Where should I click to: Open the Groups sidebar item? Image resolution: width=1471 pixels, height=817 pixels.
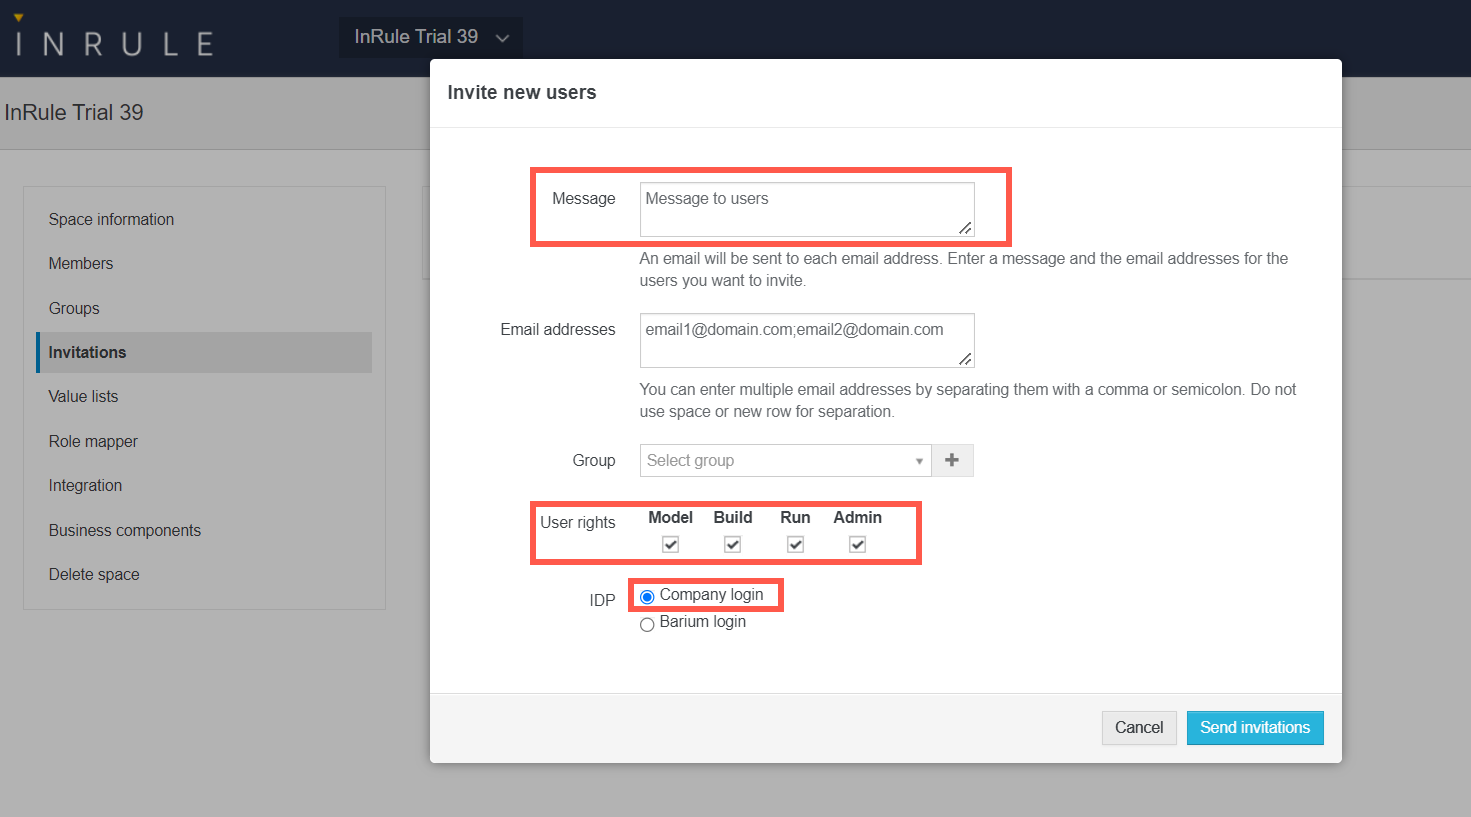74,308
